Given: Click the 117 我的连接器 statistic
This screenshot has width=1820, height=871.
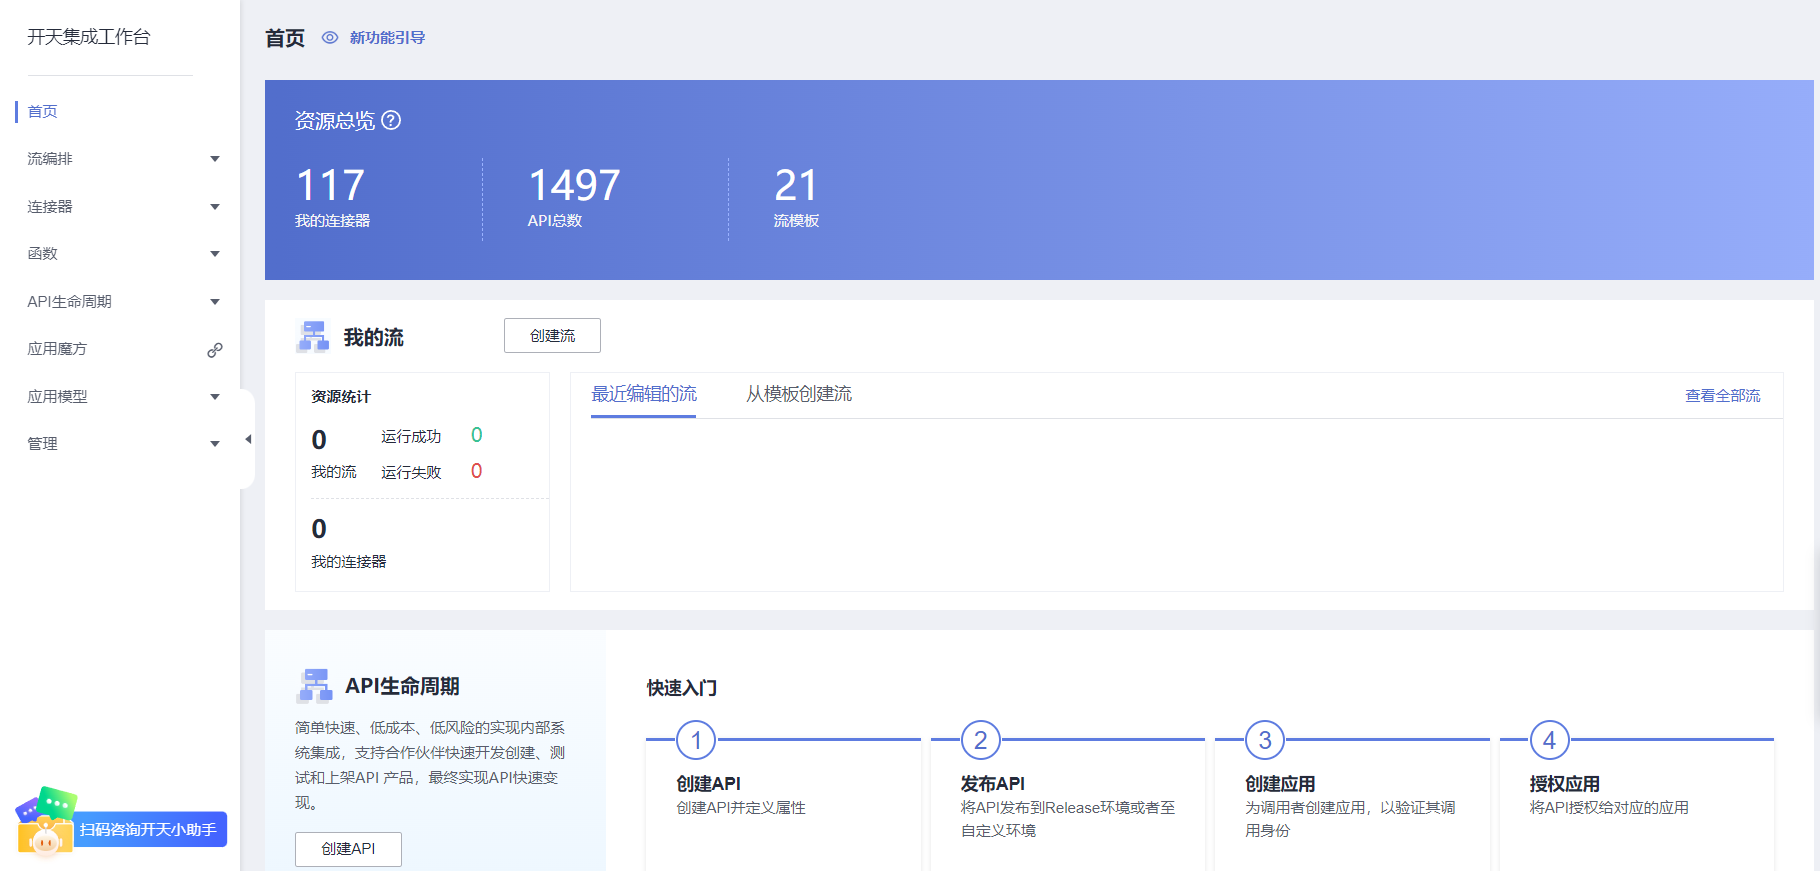Looking at the screenshot, I should click(x=333, y=197).
